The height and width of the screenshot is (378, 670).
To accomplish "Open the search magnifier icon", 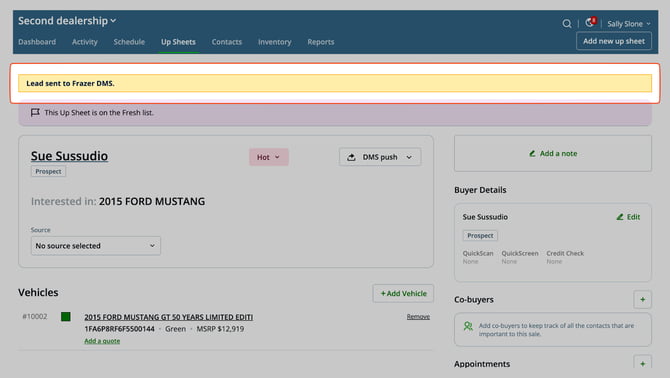I will pyautogui.click(x=567, y=23).
